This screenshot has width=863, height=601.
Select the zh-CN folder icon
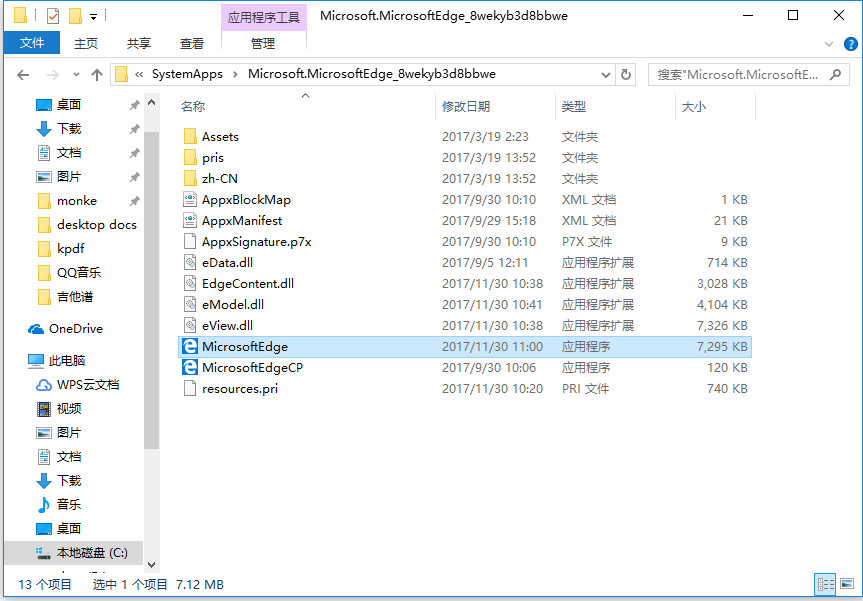190,178
